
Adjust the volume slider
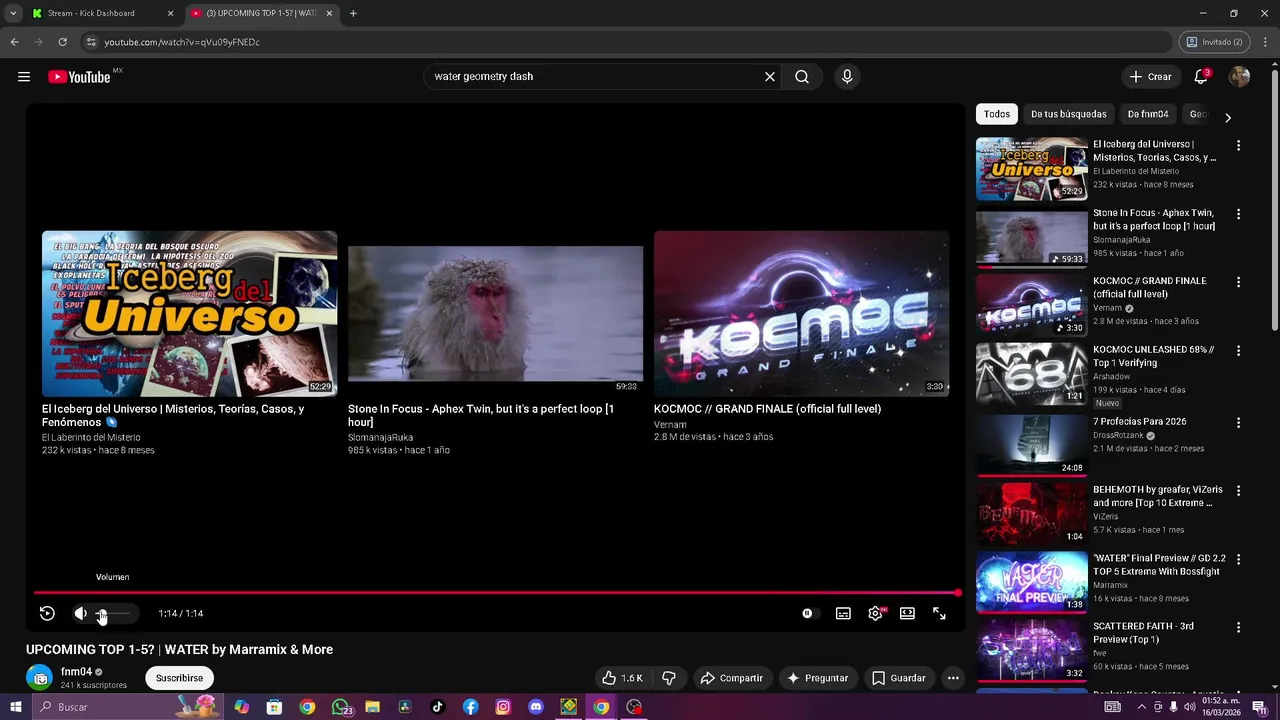(113, 614)
